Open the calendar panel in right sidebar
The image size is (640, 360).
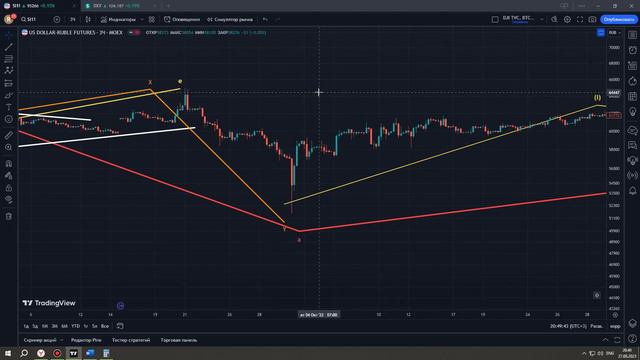pos(632,96)
